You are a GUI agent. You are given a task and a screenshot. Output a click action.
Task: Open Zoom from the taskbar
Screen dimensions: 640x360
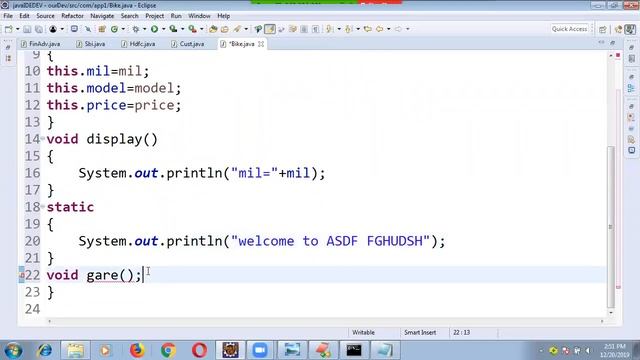(x=260, y=350)
